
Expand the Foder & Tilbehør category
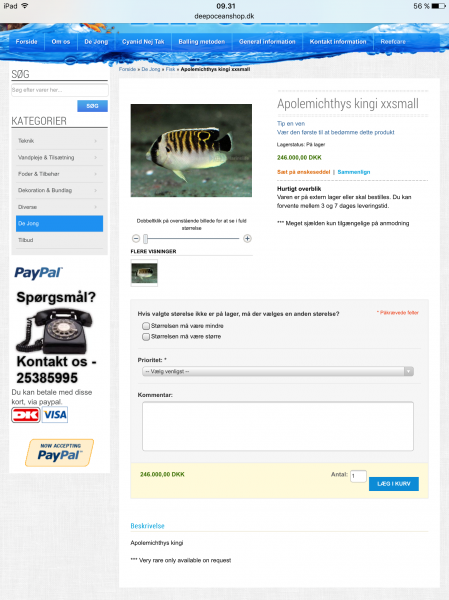click(x=59, y=174)
